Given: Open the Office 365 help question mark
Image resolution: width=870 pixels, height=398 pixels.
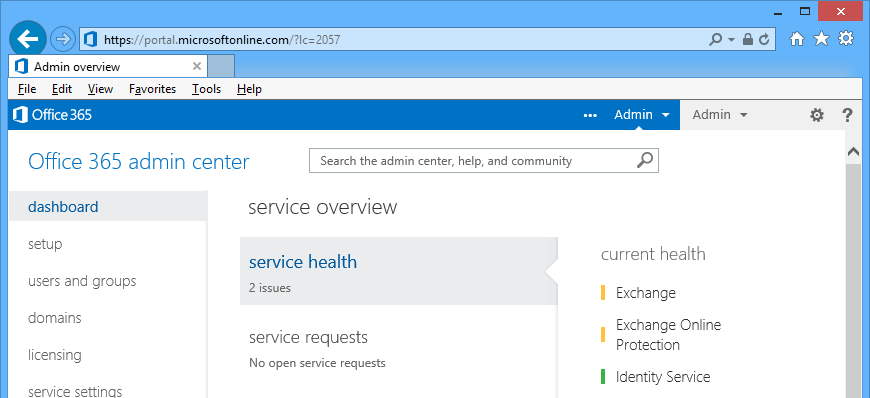Looking at the screenshot, I should tap(847, 115).
